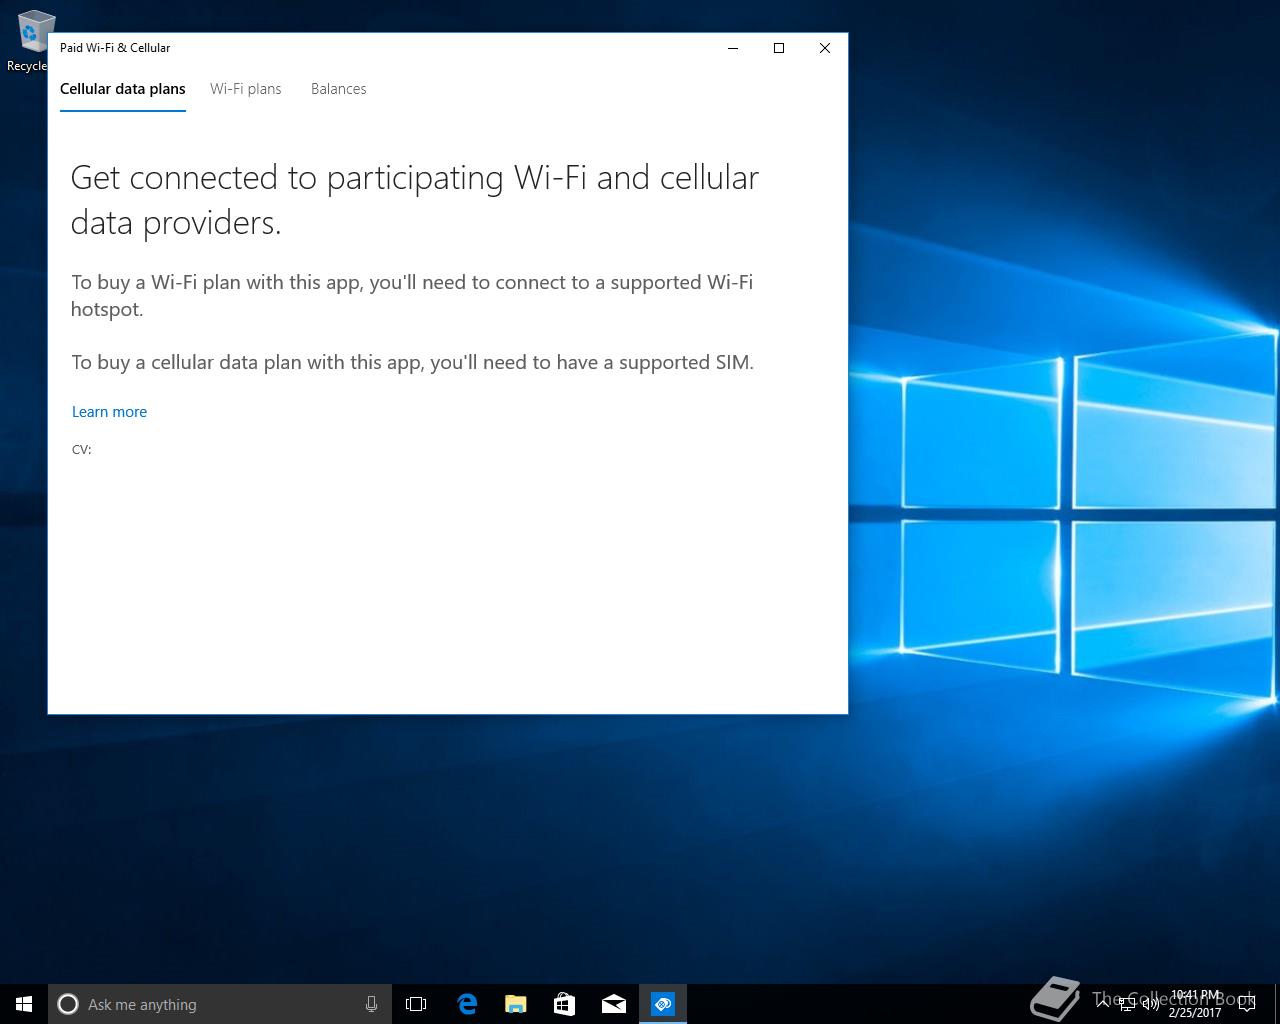This screenshot has width=1280, height=1024.
Task: Click the 'CV:' label text
Action: tap(82, 450)
